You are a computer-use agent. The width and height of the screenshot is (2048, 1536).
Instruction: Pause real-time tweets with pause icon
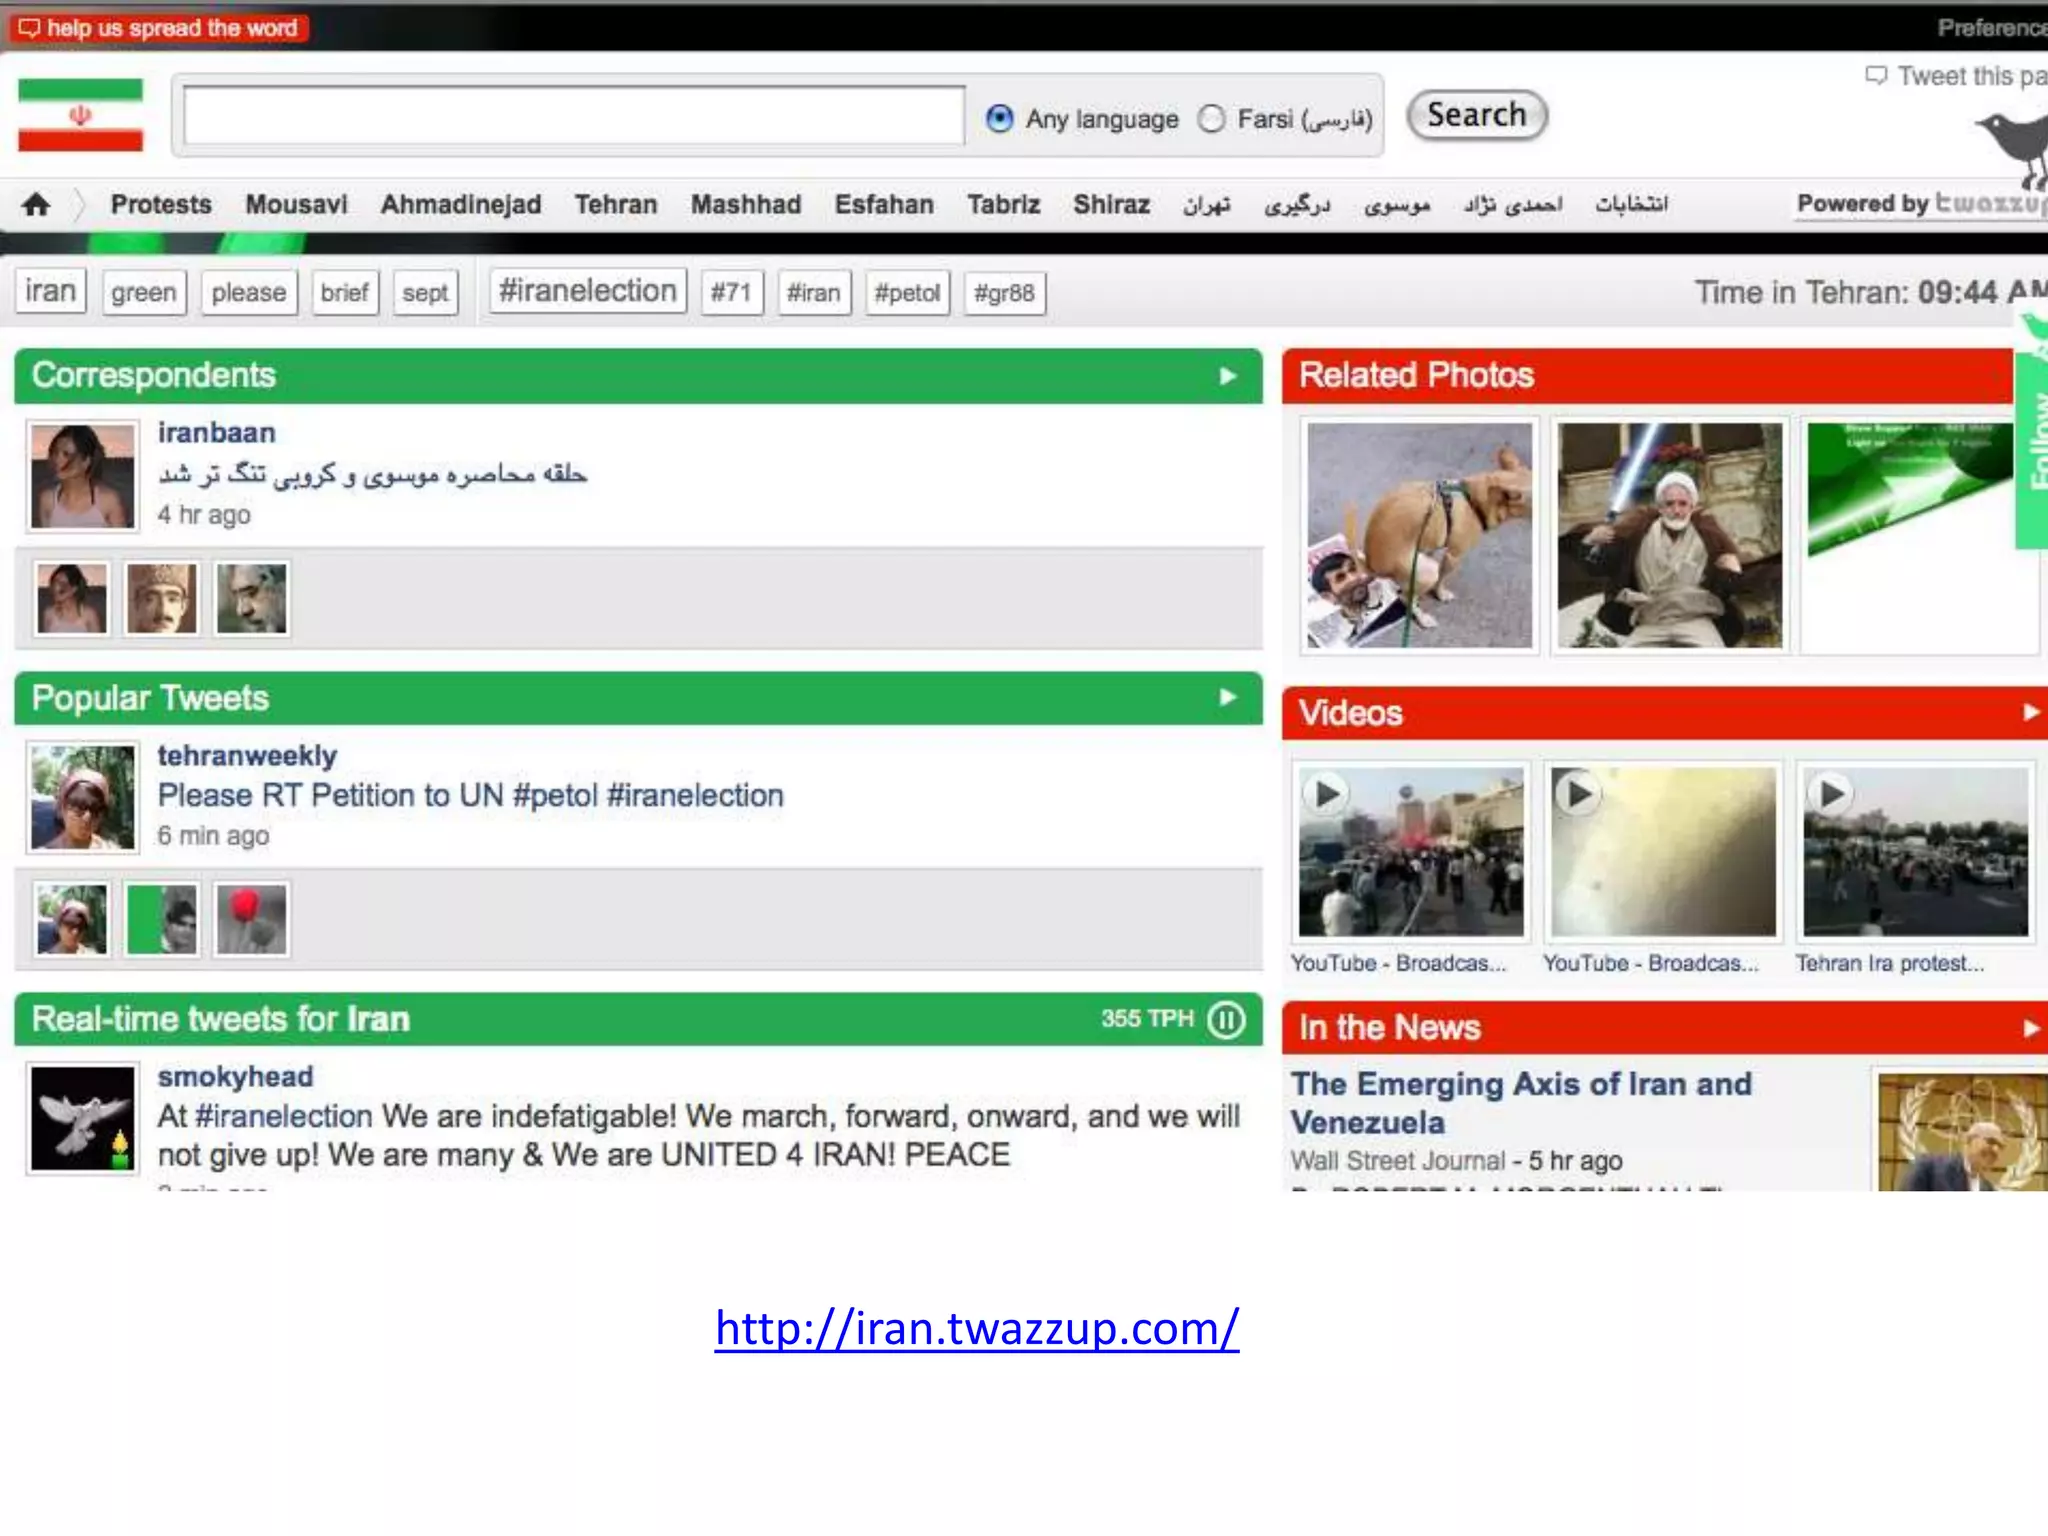[x=1226, y=1019]
